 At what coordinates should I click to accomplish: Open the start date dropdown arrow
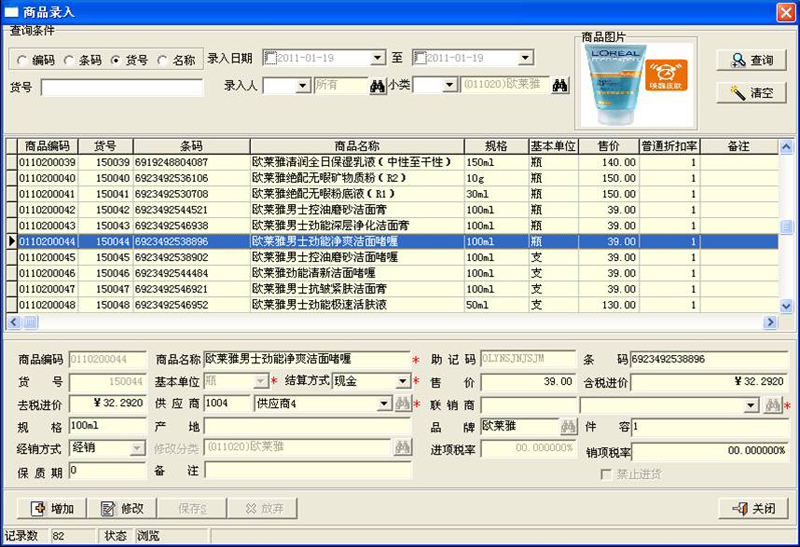pos(377,58)
